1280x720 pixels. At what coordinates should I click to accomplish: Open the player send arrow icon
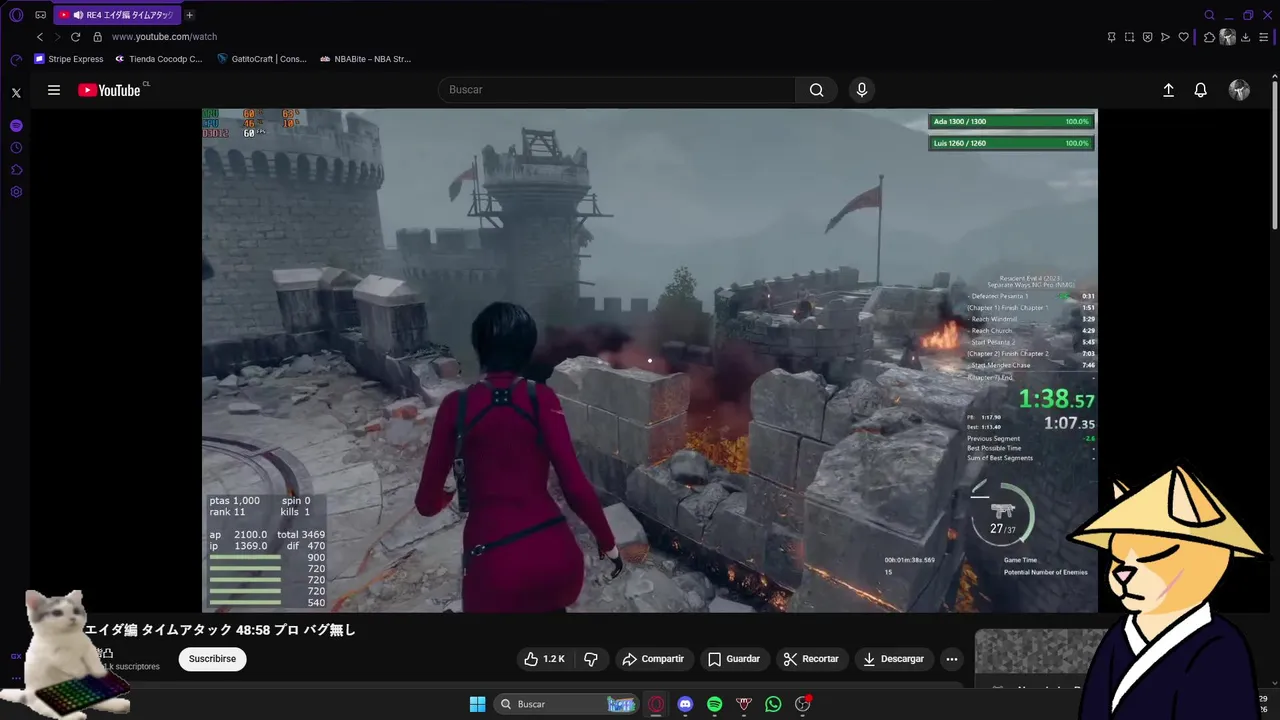(x=1165, y=37)
